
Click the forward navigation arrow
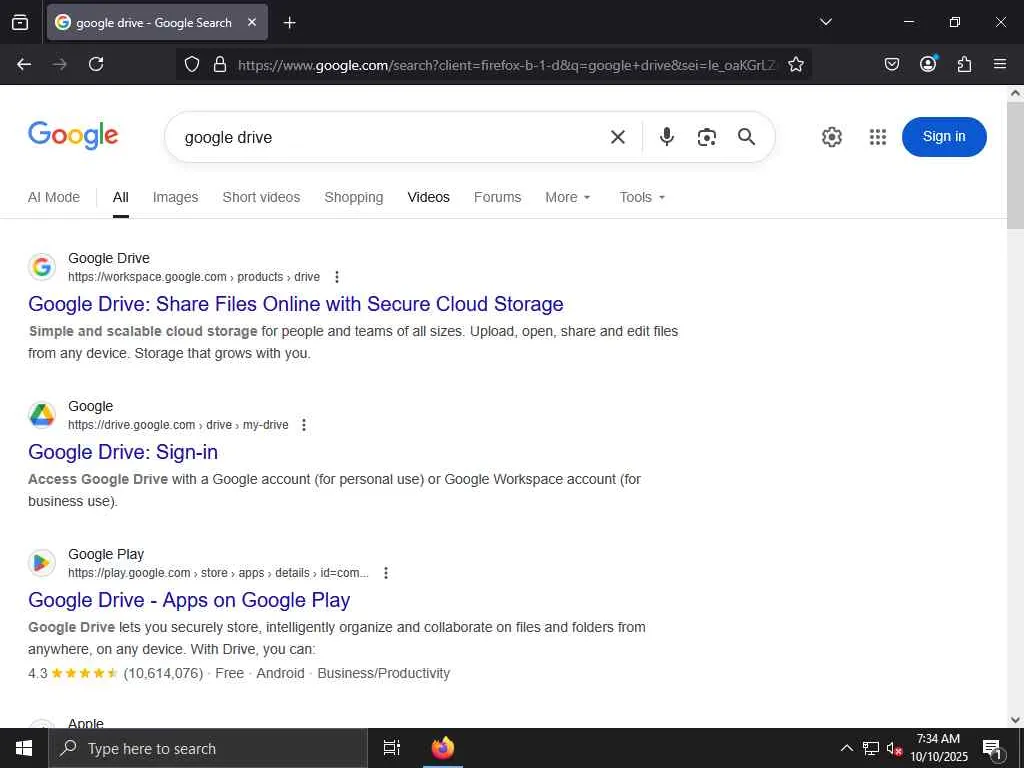pyautogui.click(x=60, y=64)
